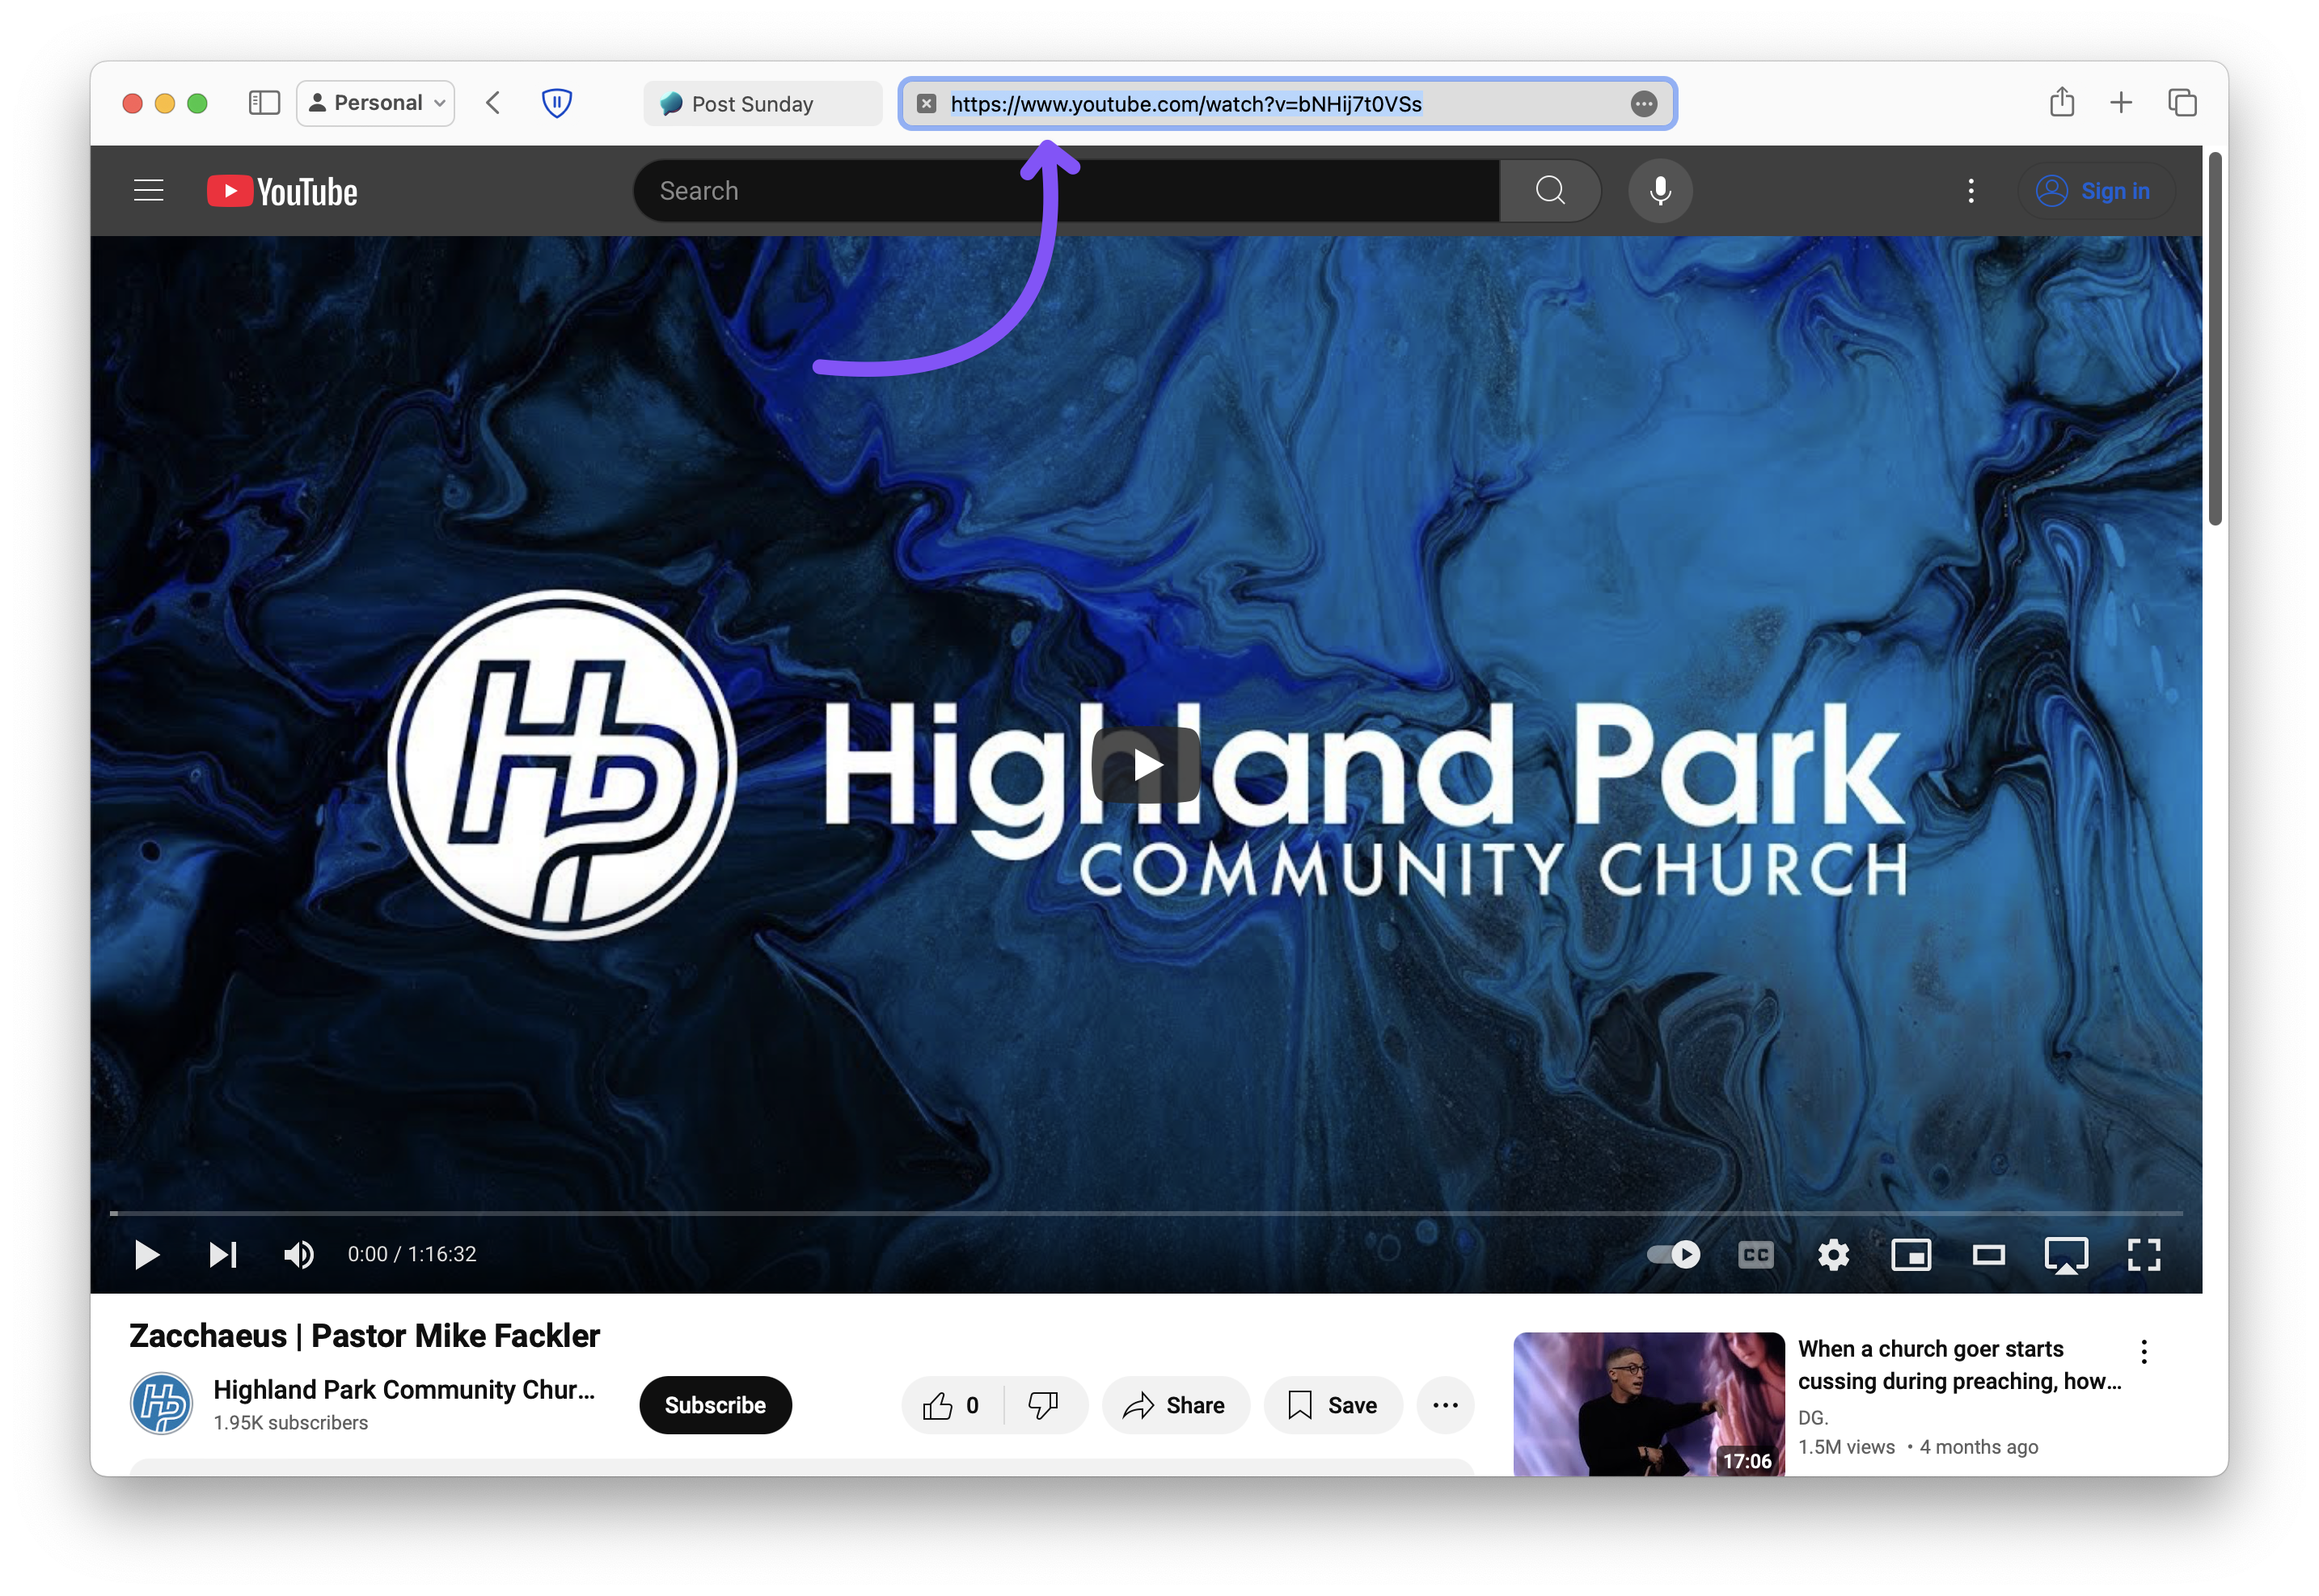Screen dimensions: 2319x1596
Task: Click the DG. channel name
Action: pyautogui.click(x=1813, y=1418)
